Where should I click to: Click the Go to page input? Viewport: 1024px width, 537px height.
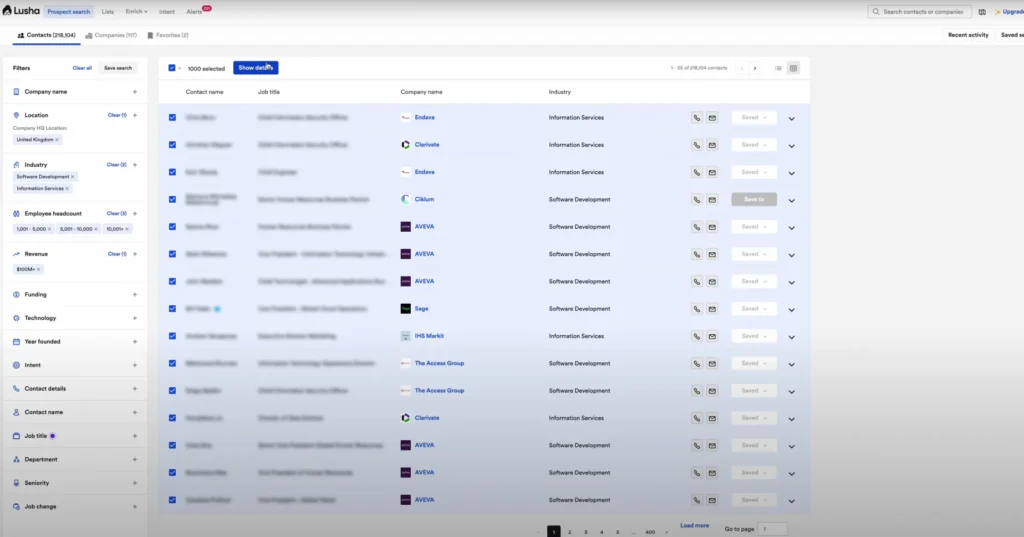coord(773,529)
